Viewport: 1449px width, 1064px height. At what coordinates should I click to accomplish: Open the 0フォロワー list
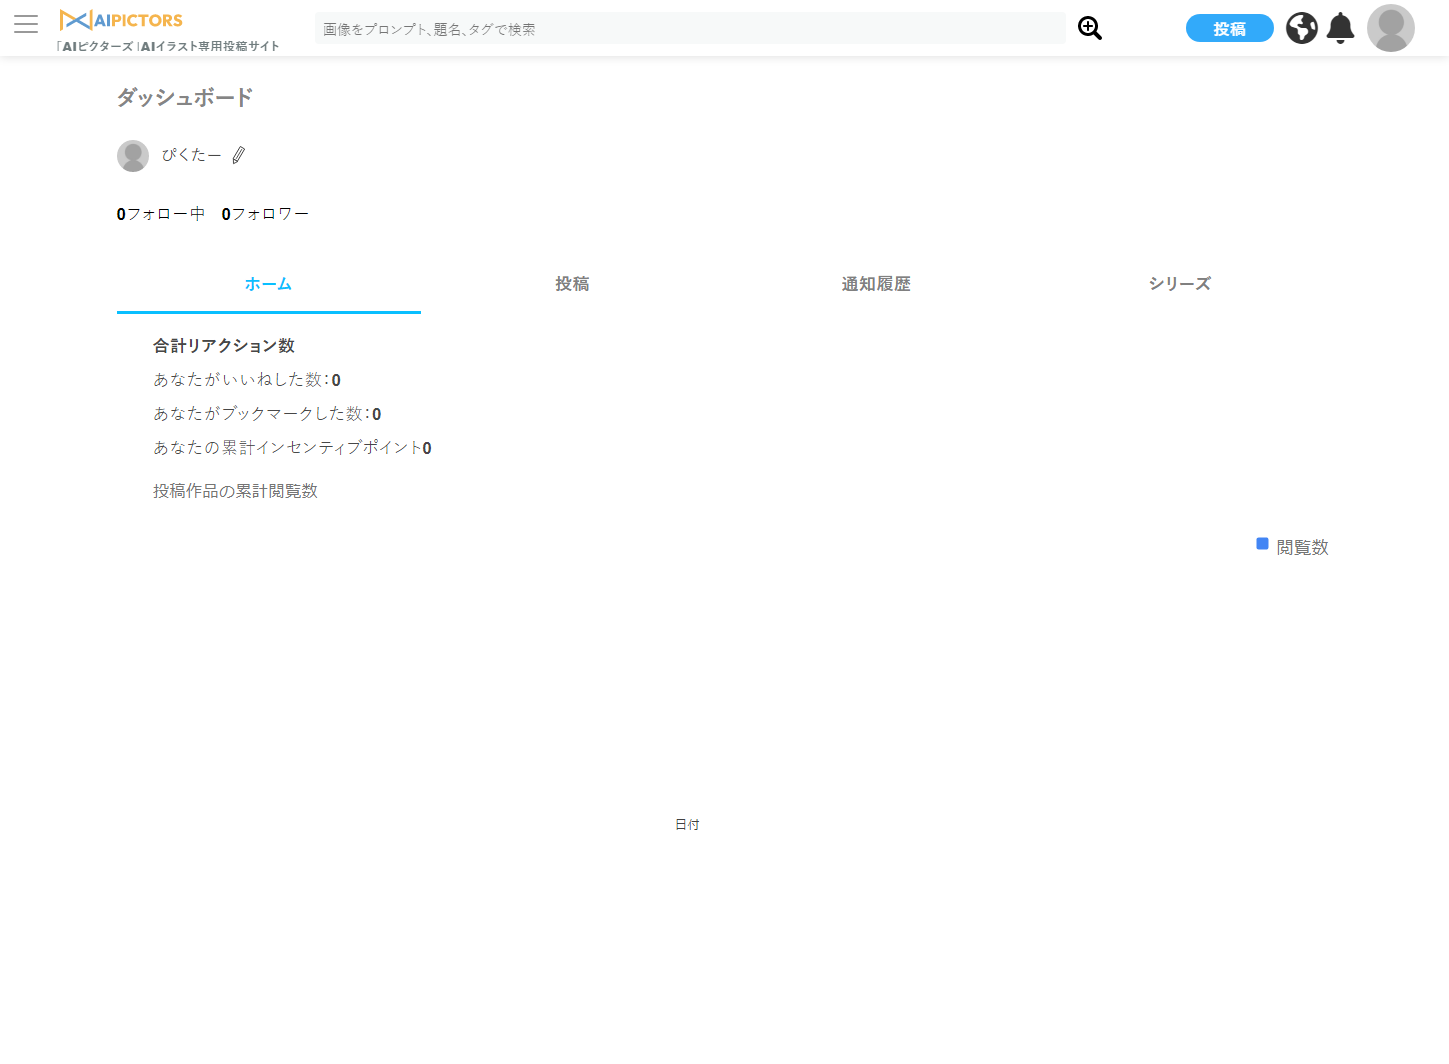[265, 214]
